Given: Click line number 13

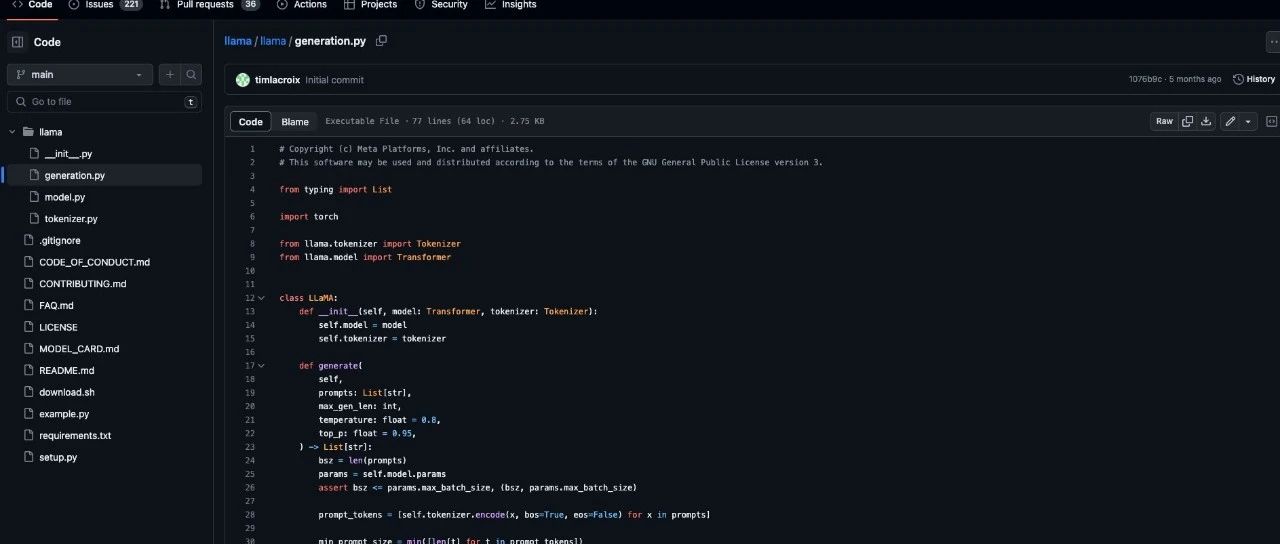Looking at the screenshot, I should [250, 312].
